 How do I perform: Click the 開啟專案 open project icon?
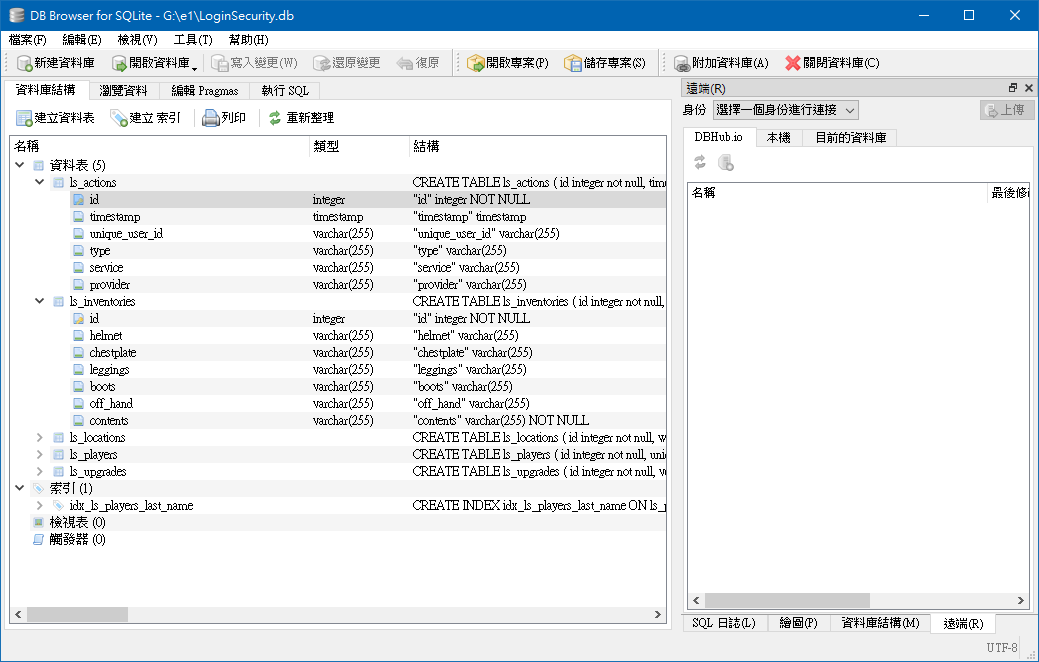[x=476, y=63]
